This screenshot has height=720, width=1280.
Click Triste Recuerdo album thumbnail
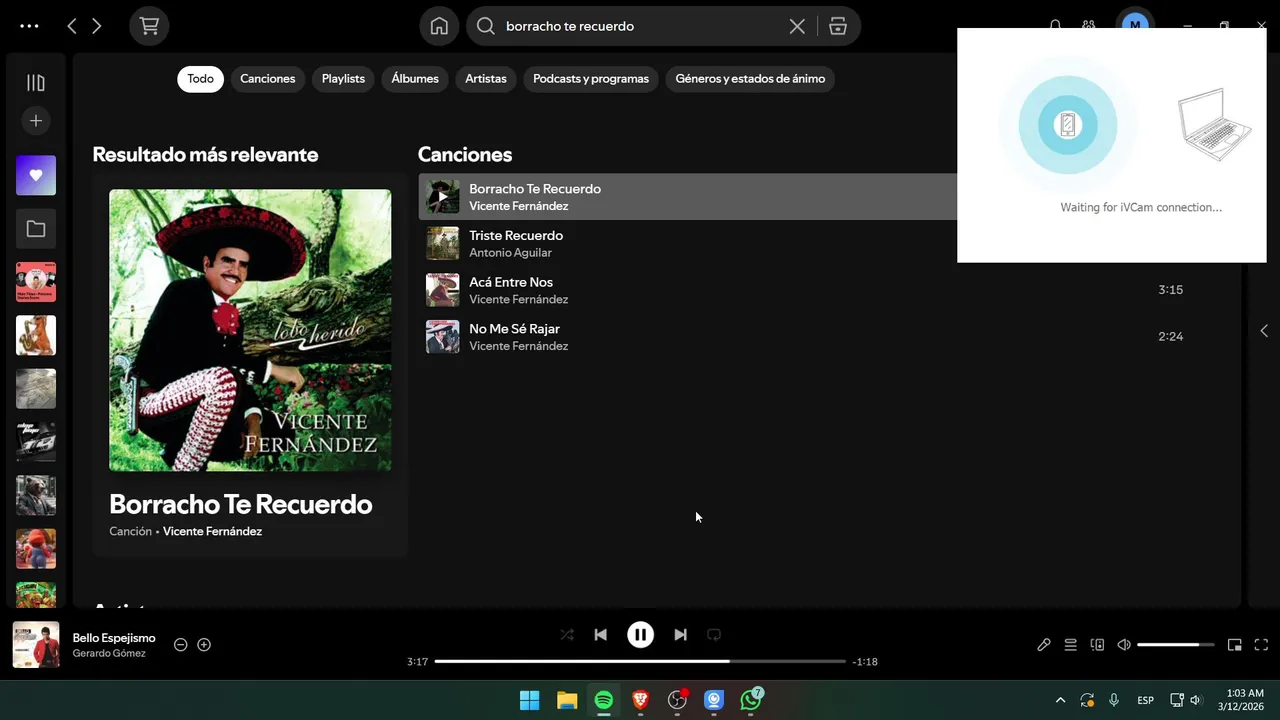443,243
